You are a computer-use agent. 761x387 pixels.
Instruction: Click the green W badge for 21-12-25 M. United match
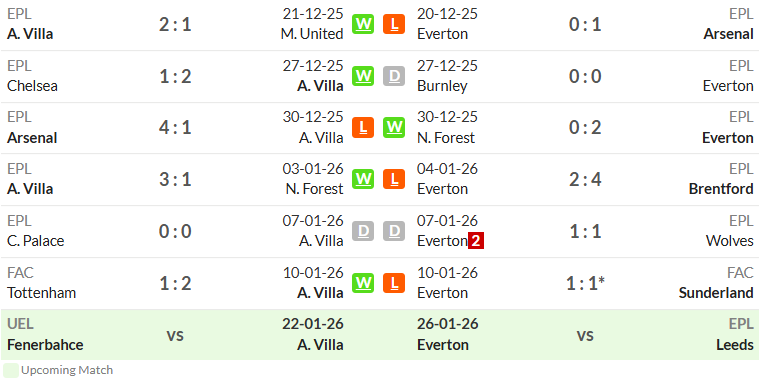point(363,24)
